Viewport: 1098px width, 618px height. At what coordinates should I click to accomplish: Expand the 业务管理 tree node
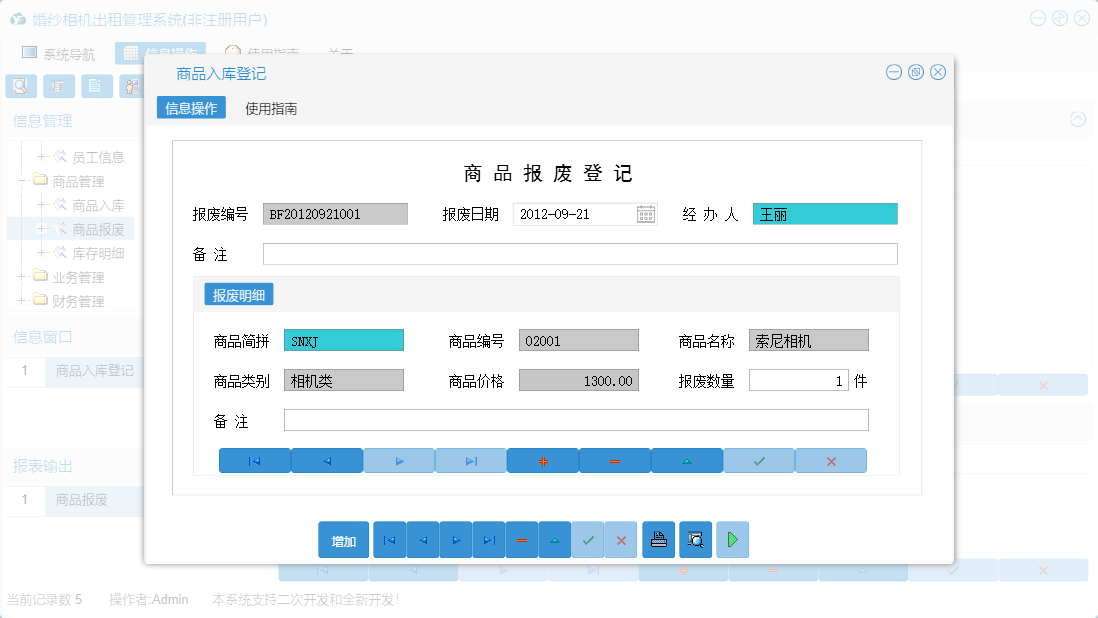coord(23,277)
